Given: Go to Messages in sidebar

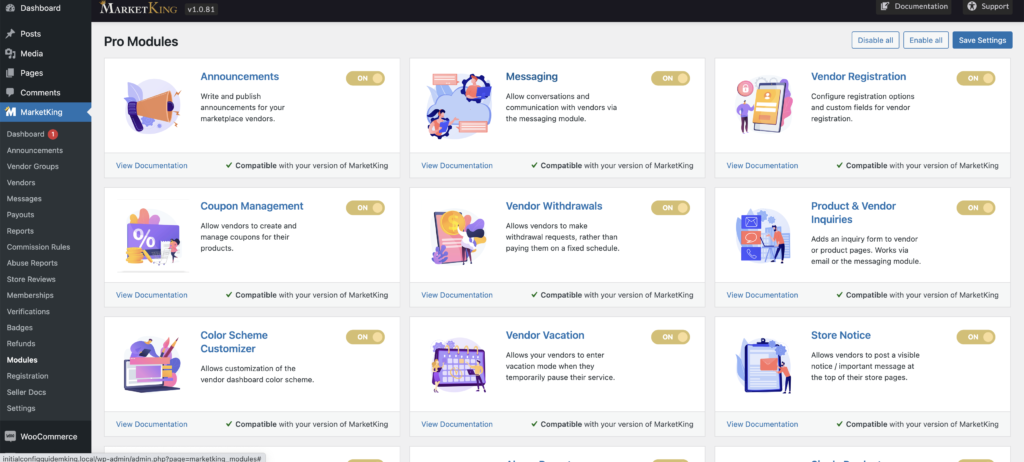Looking at the screenshot, I should pos(24,199).
